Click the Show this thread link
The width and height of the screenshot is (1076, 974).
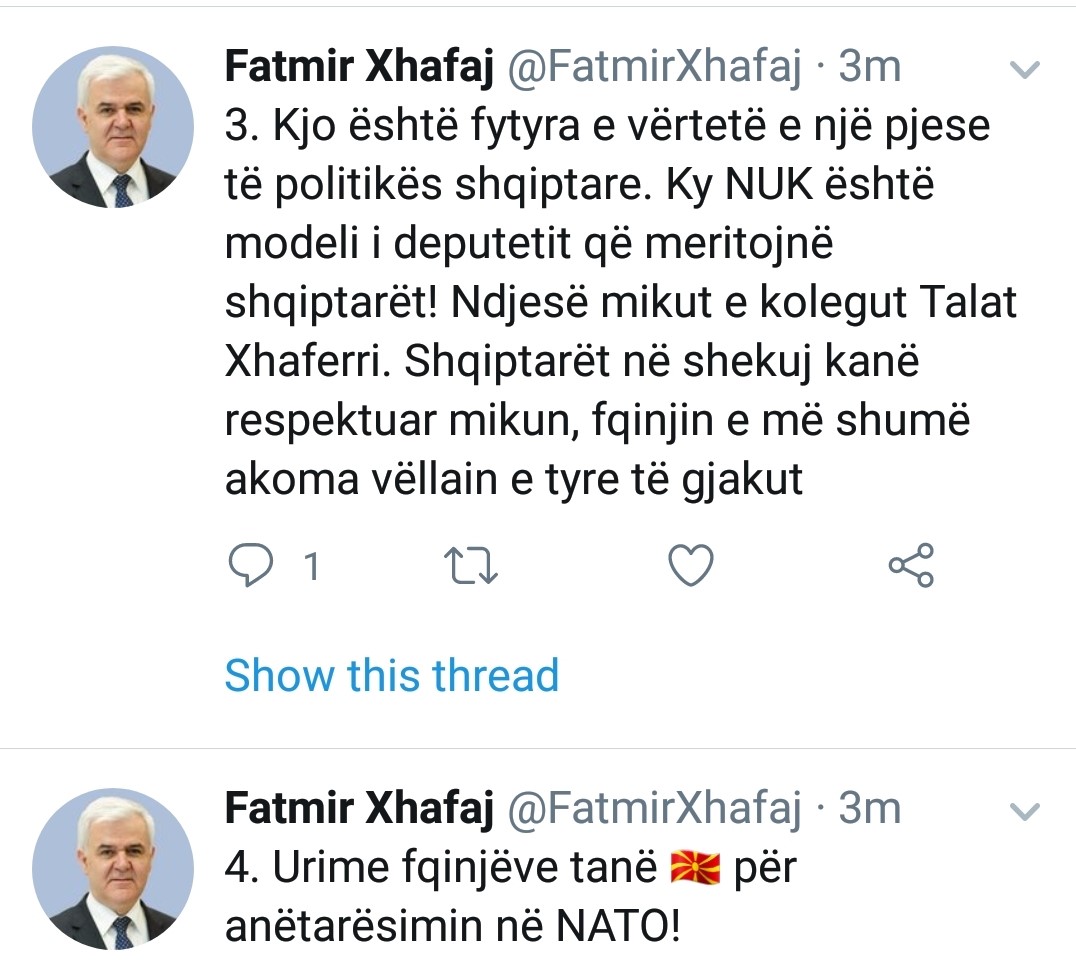pos(391,675)
